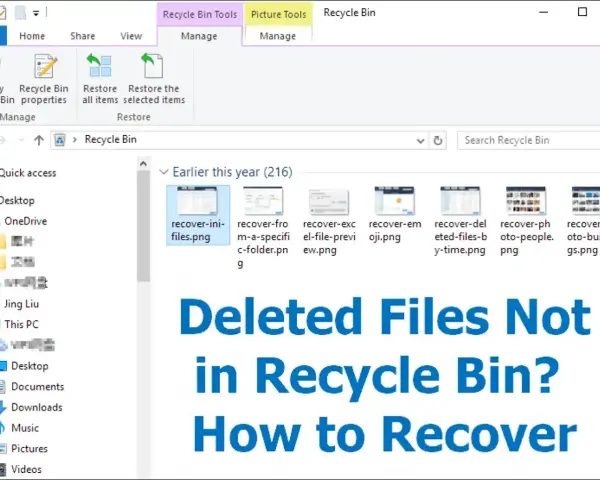Go up one folder level
Screen dimensions: 600x480
(x=39, y=140)
